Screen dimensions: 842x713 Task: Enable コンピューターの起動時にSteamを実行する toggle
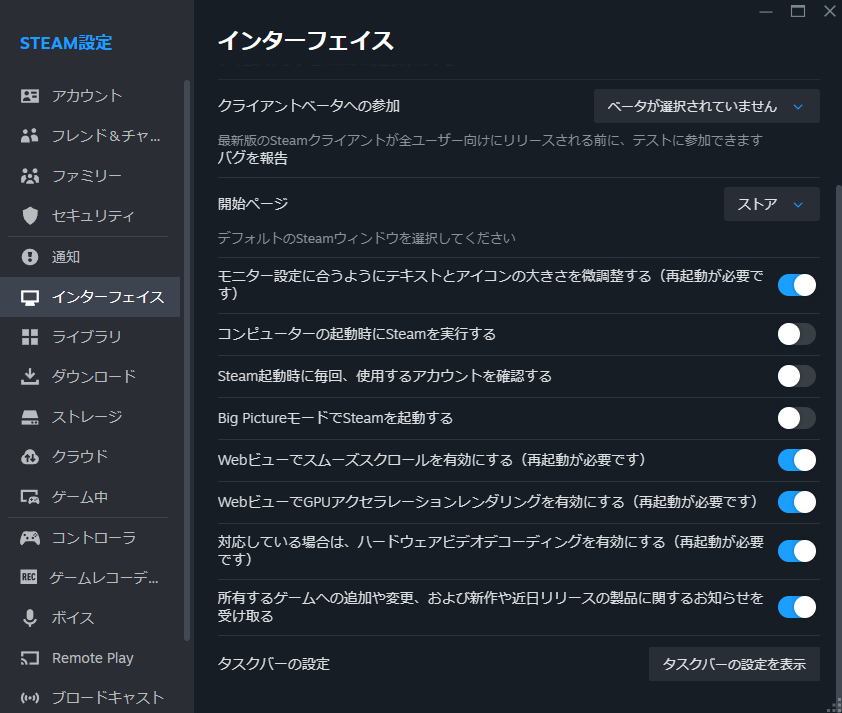796,334
